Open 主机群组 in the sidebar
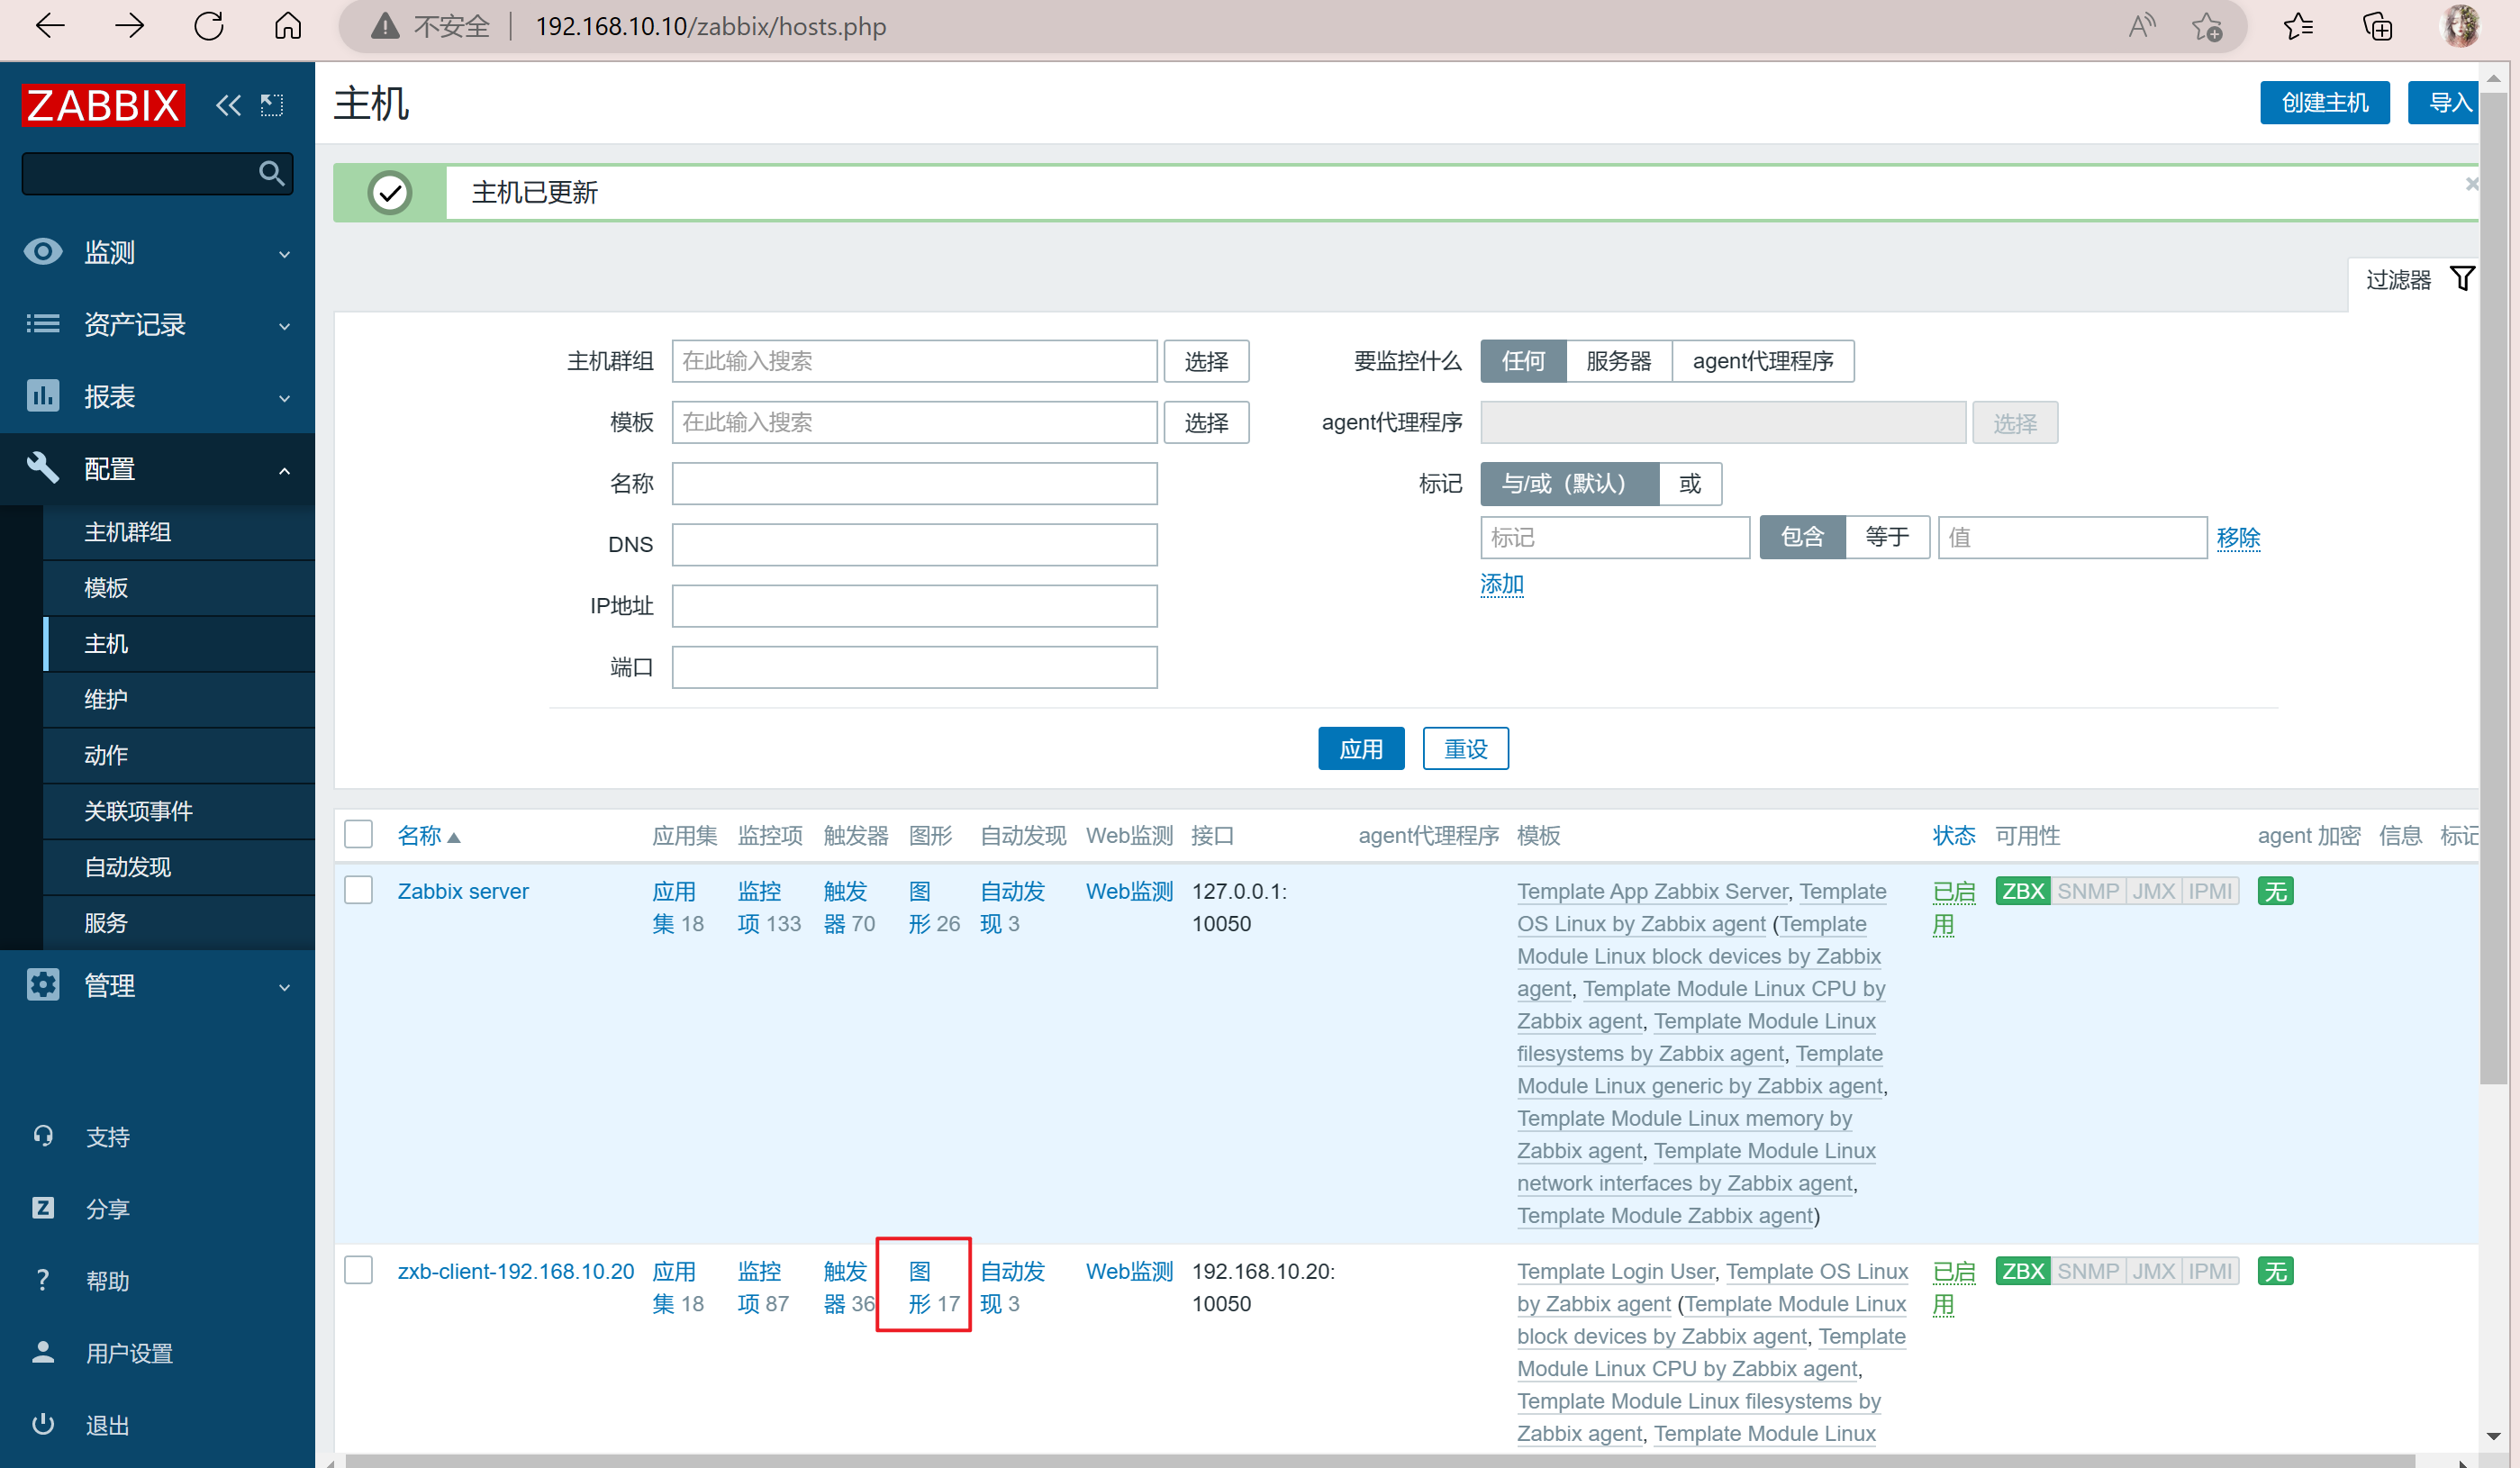 click(x=179, y=532)
